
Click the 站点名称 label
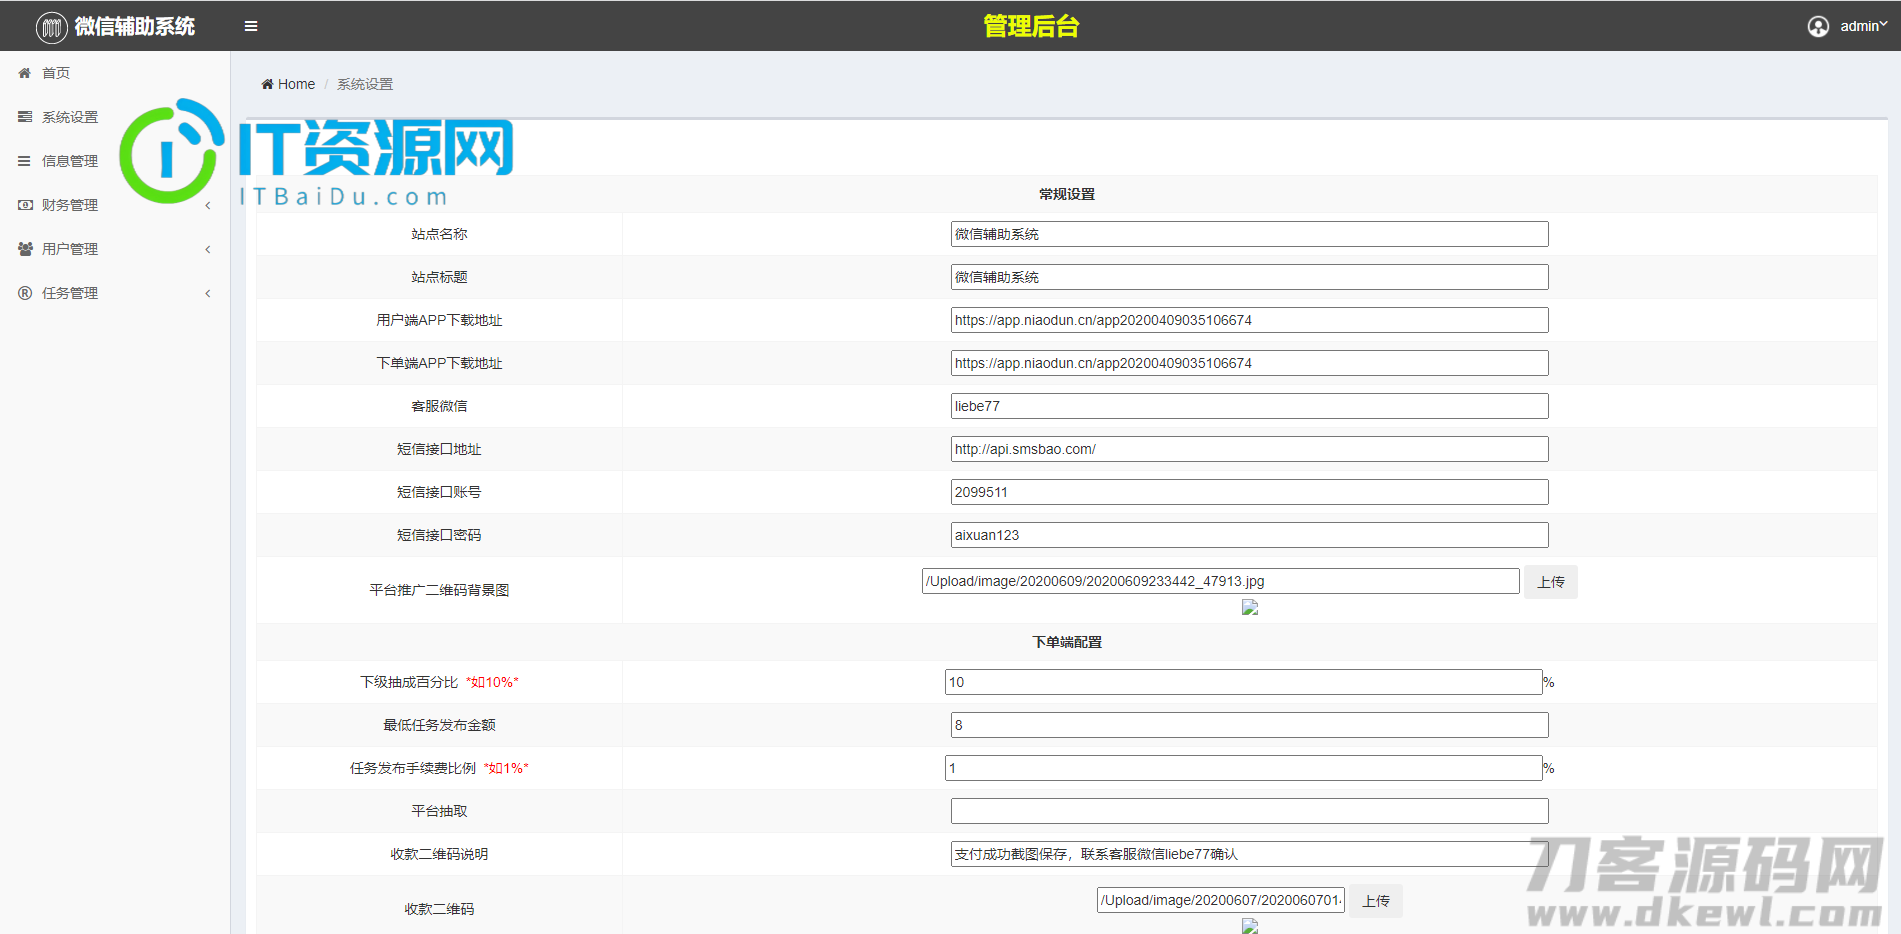pos(439,234)
